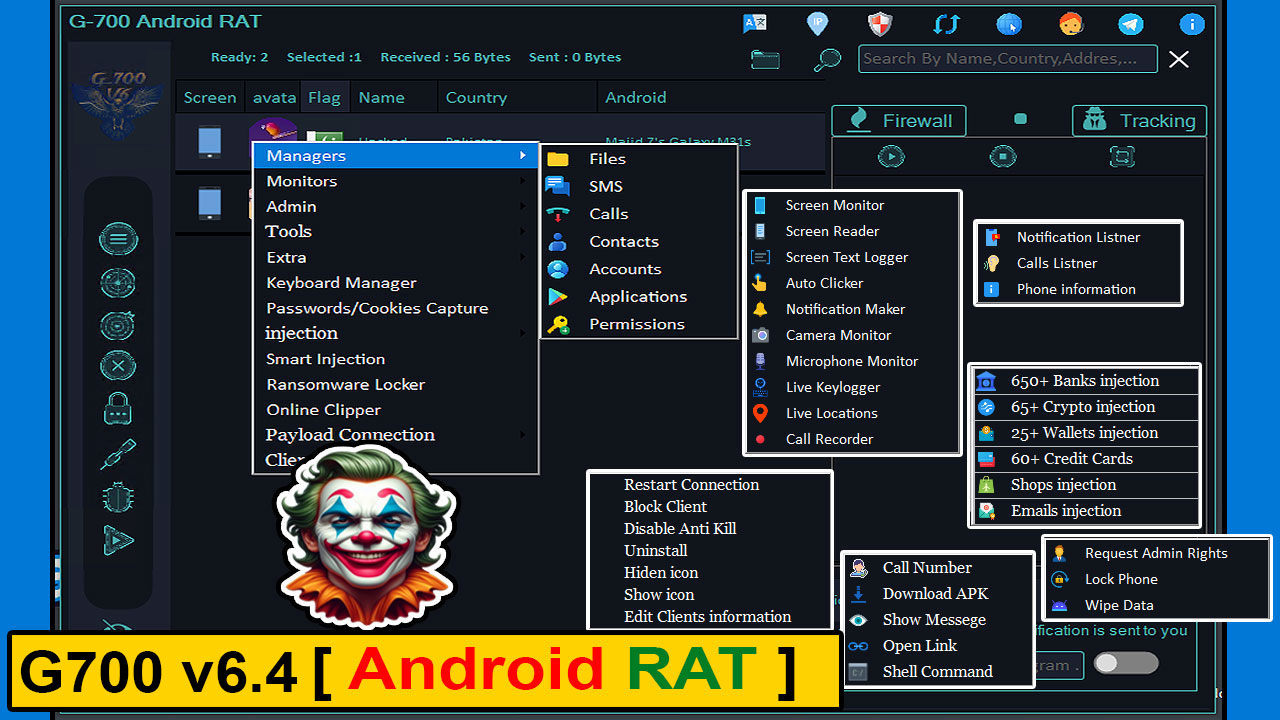Viewport: 1280px width, 720px height.
Task: Click the shield security icon
Action: (880, 23)
